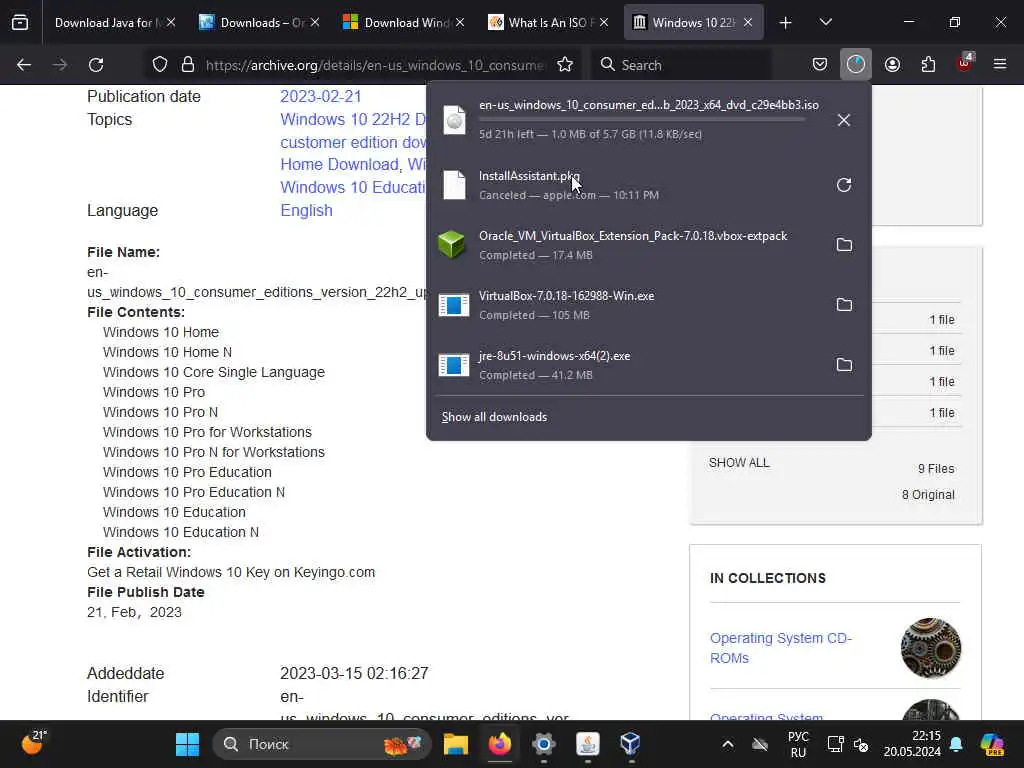The width and height of the screenshot is (1024, 768).
Task: Open Firefox taskbar icon
Action: pyautogui.click(x=500, y=744)
